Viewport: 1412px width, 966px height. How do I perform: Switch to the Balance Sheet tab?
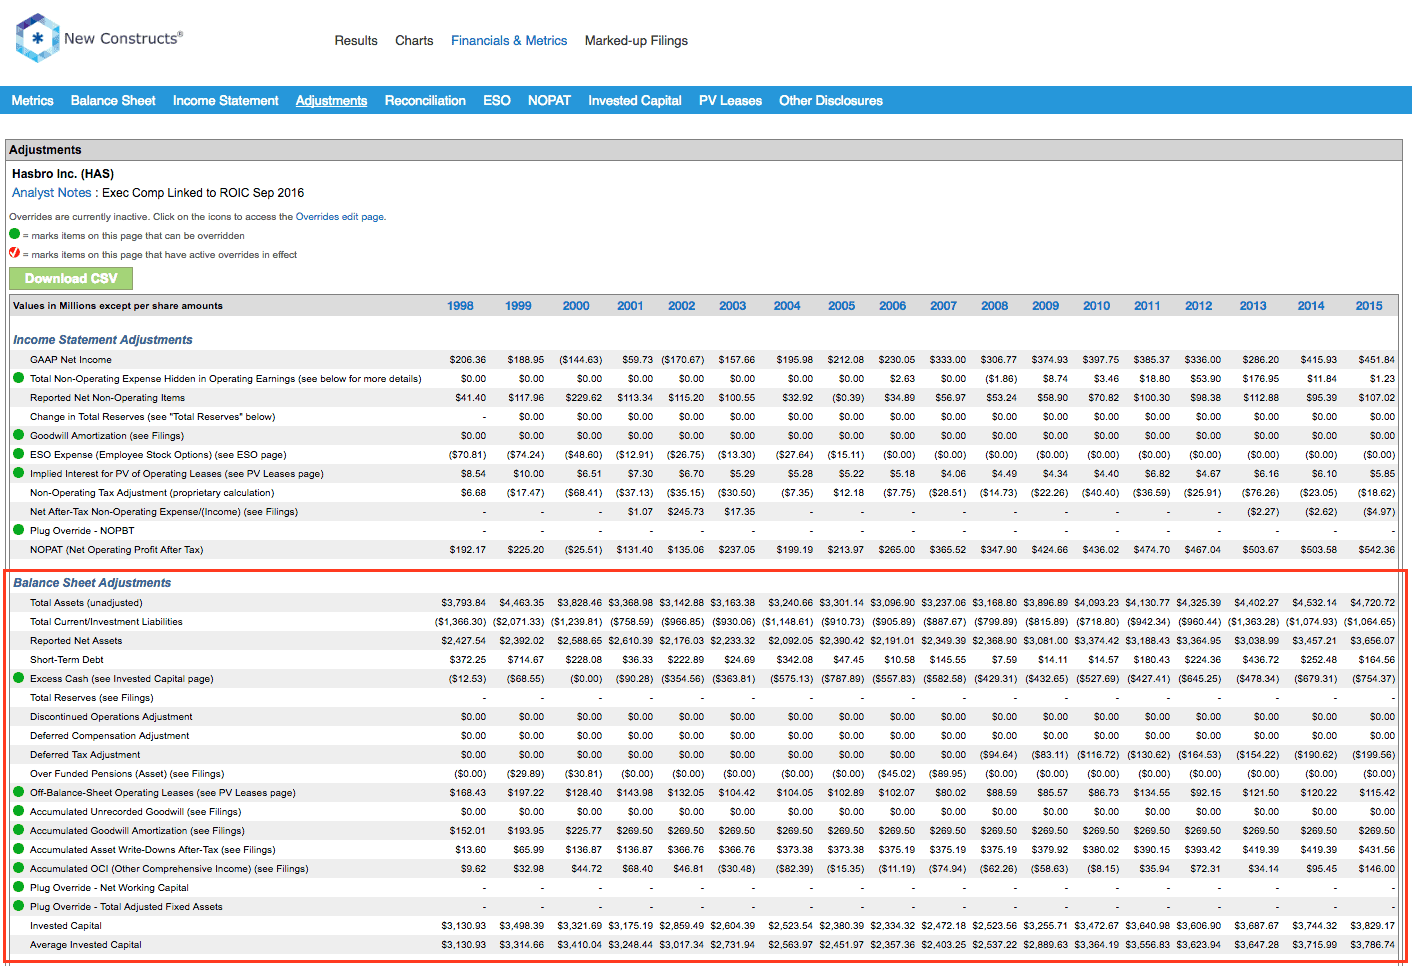pyautogui.click(x=113, y=101)
